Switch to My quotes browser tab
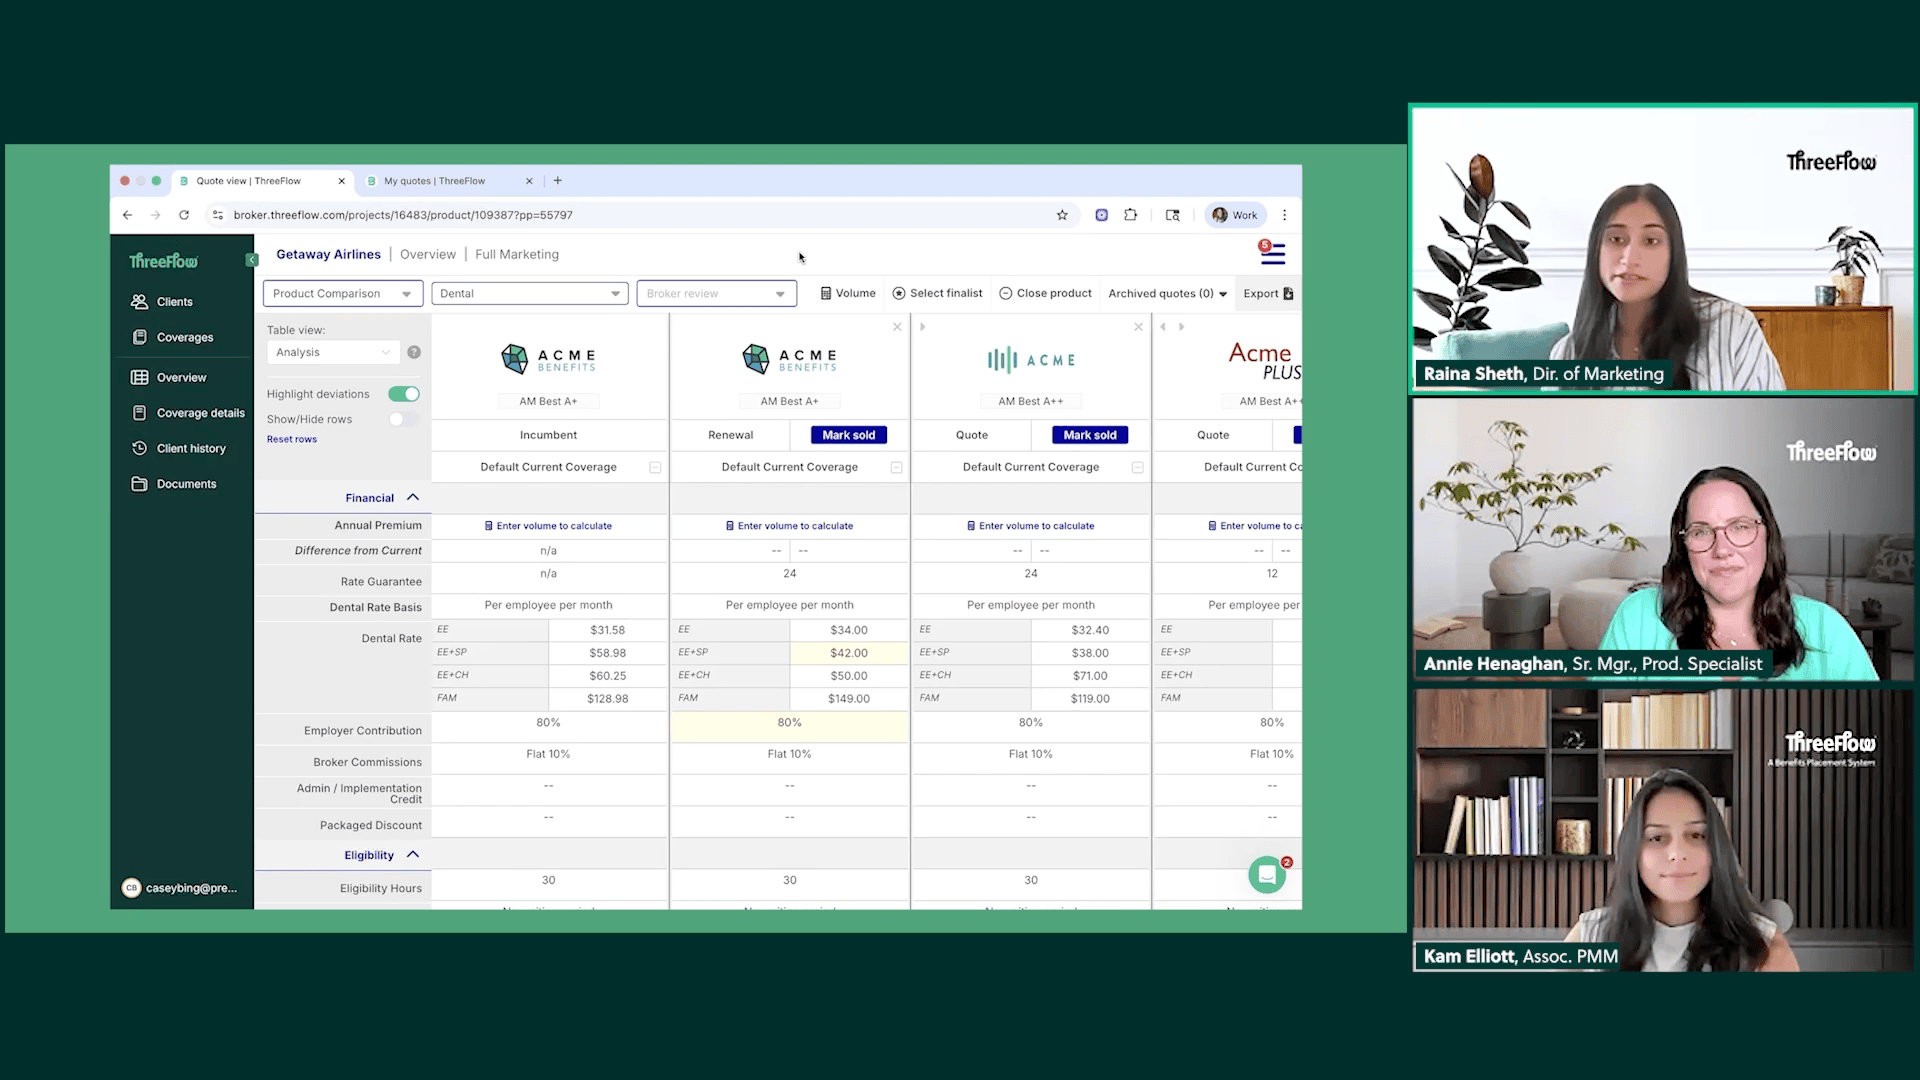This screenshot has width=1920, height=1080. tap(435, 182)
